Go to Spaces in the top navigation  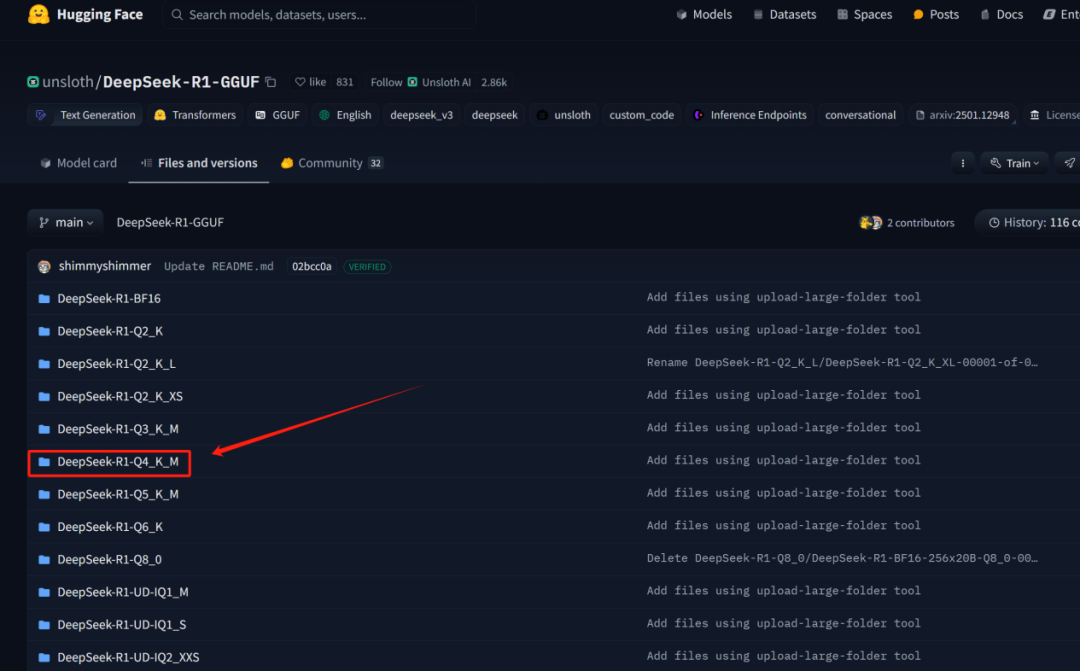click(864, 14)
